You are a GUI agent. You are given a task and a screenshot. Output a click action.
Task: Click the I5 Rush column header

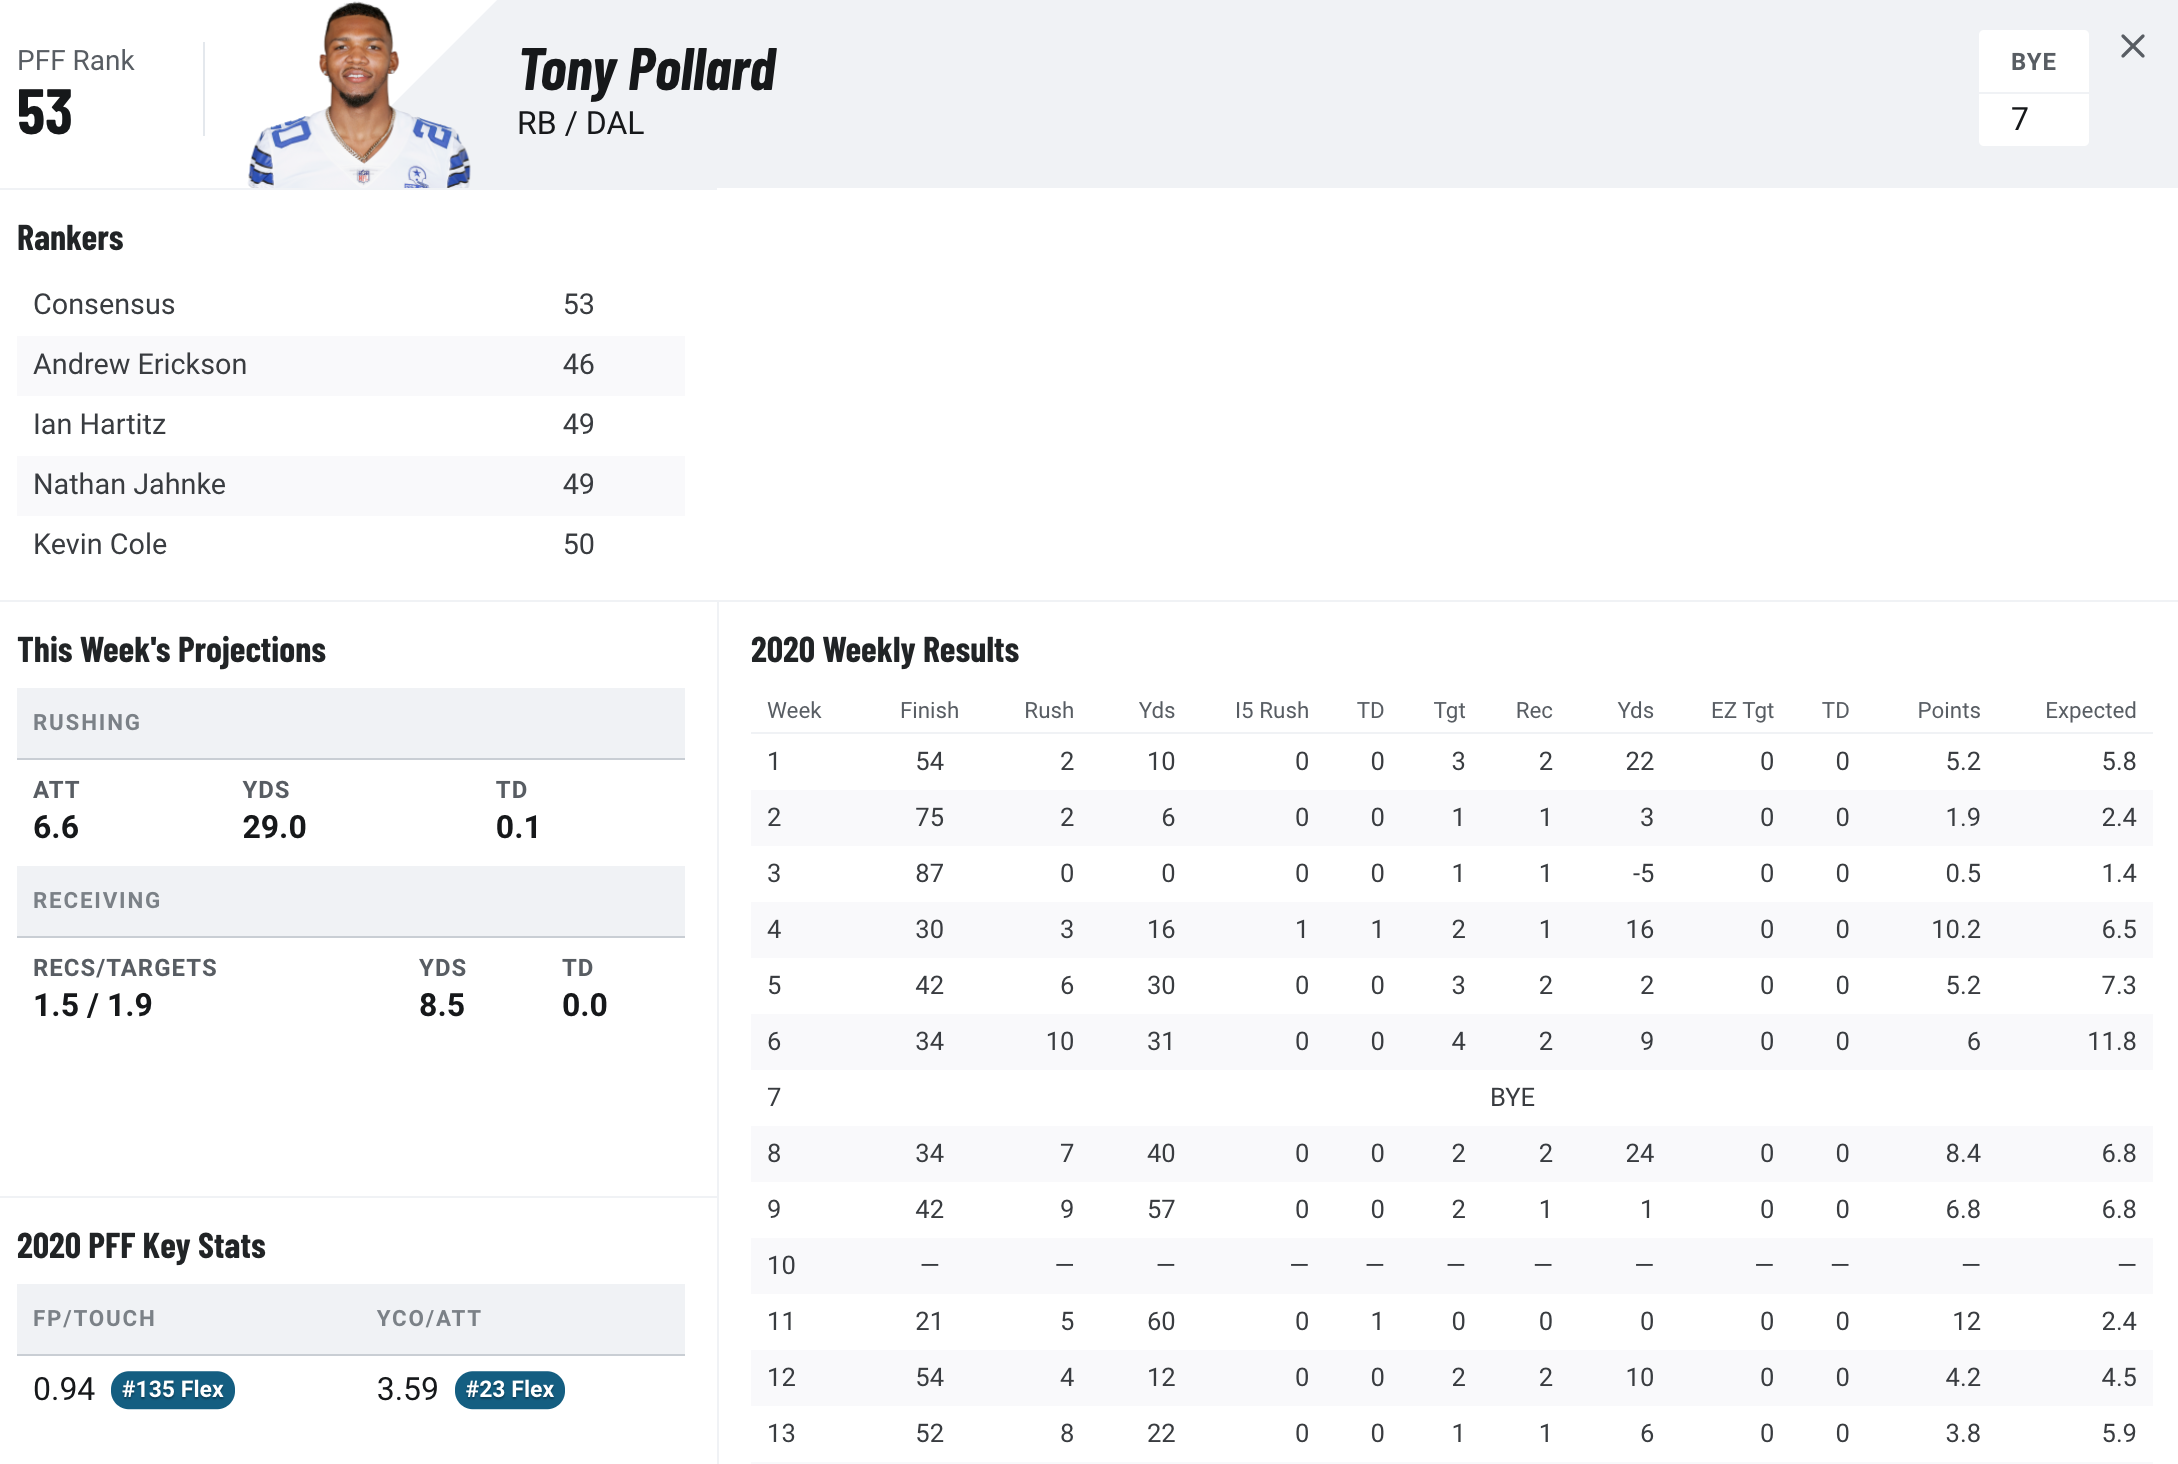click(1271, 710)
